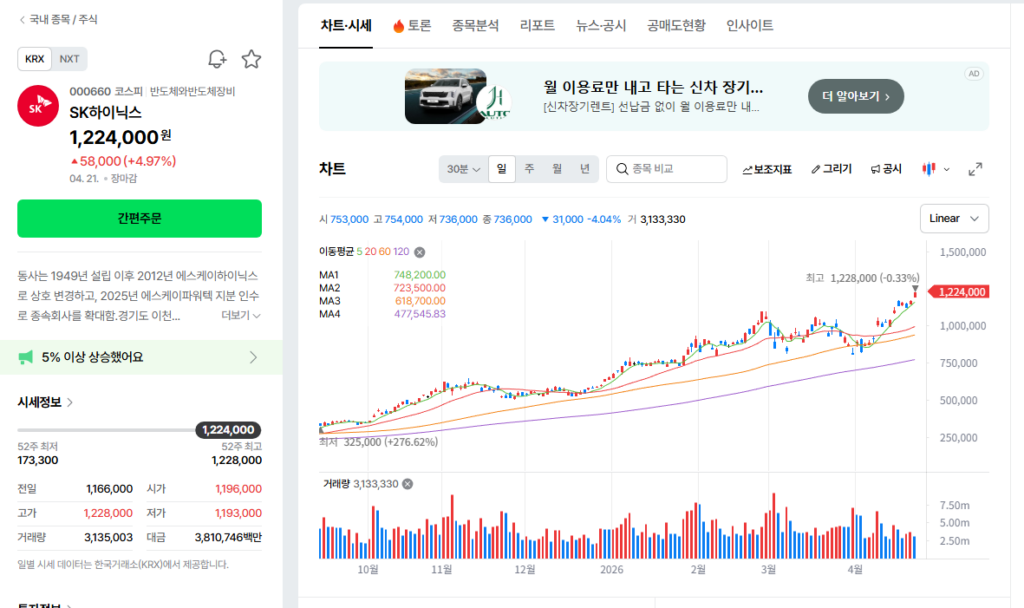Click the MA3 value 618,700.00

[x=420, y=301]
